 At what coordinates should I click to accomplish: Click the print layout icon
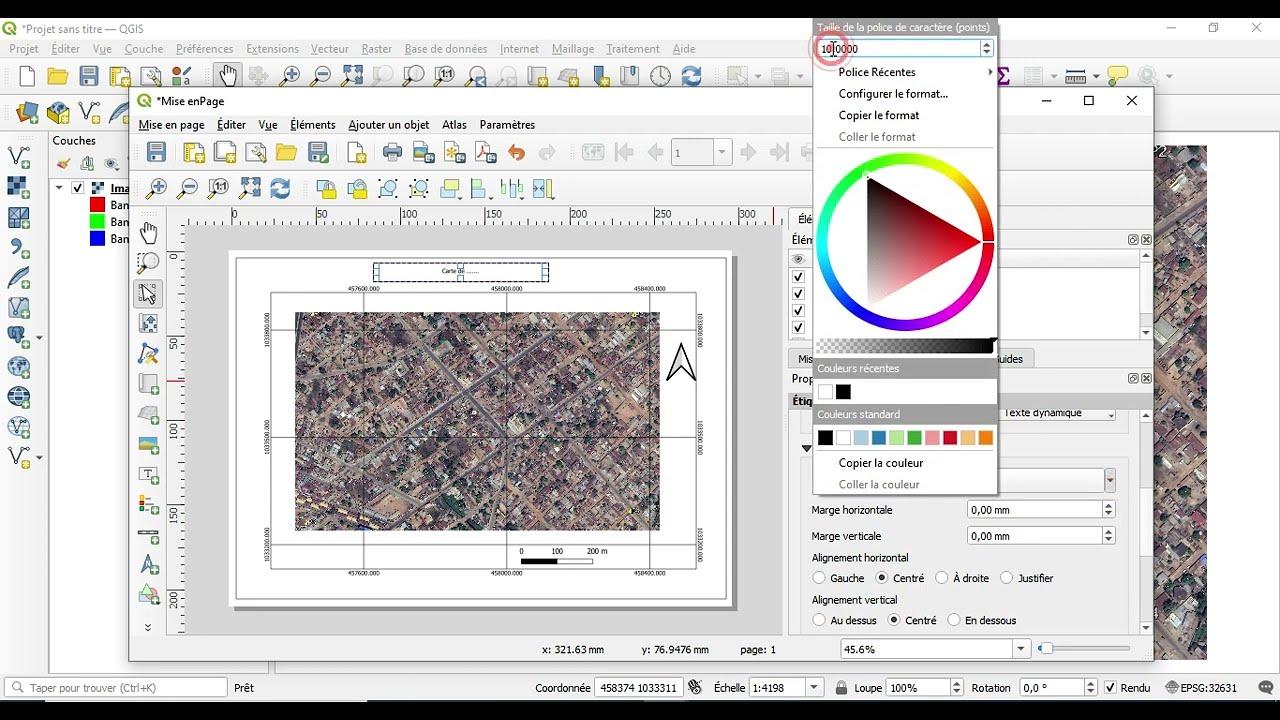393,153
